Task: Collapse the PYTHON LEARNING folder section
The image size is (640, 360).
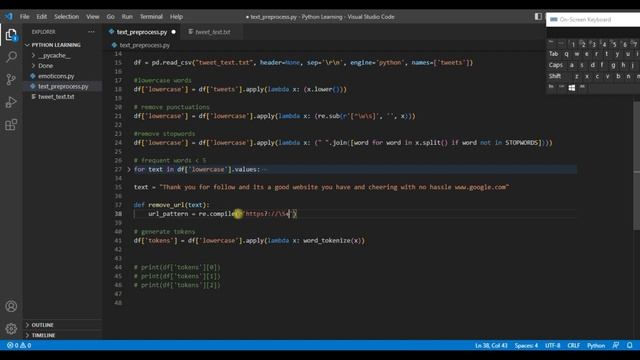Action: coord(56,45)
